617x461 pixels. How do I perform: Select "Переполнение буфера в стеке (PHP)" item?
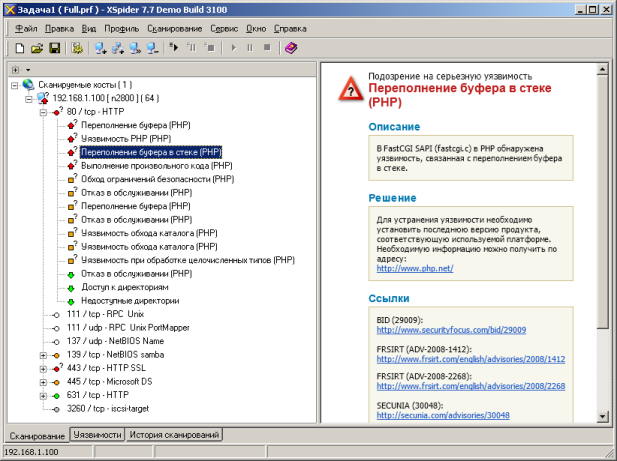pos(151,152)
